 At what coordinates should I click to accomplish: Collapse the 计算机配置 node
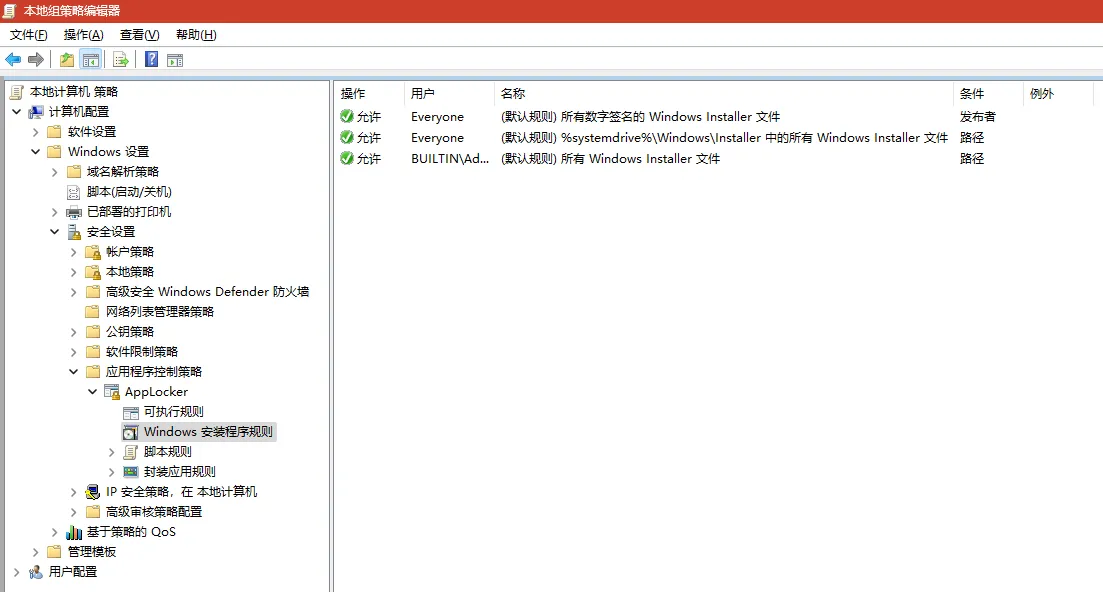point(16,112)
